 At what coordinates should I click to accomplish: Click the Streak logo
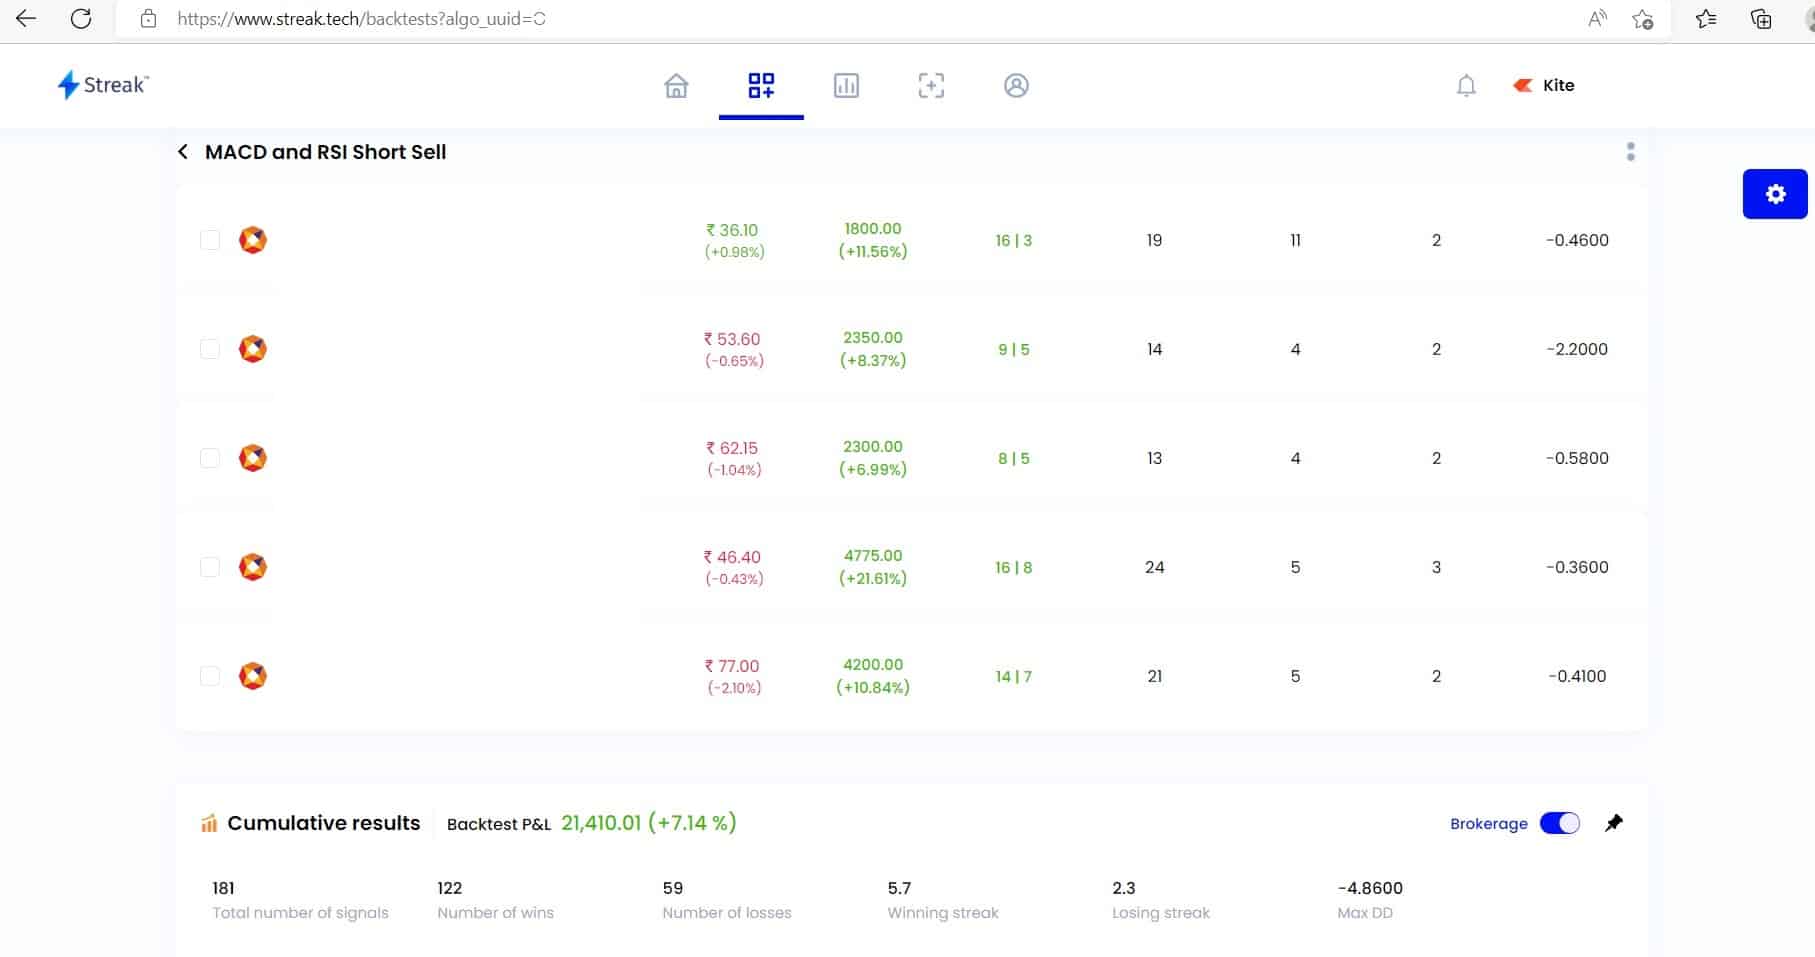pos(101,84)
